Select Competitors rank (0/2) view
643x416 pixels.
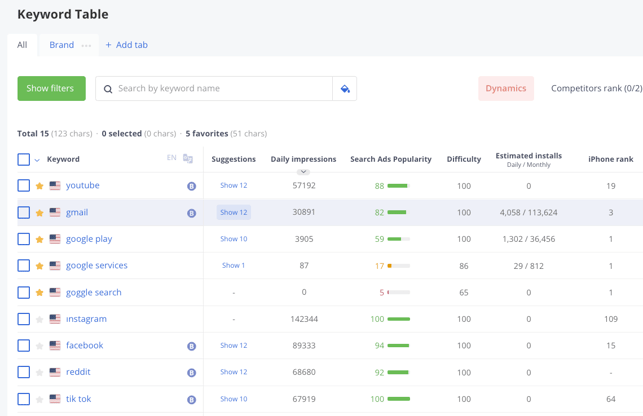point(596,88)
